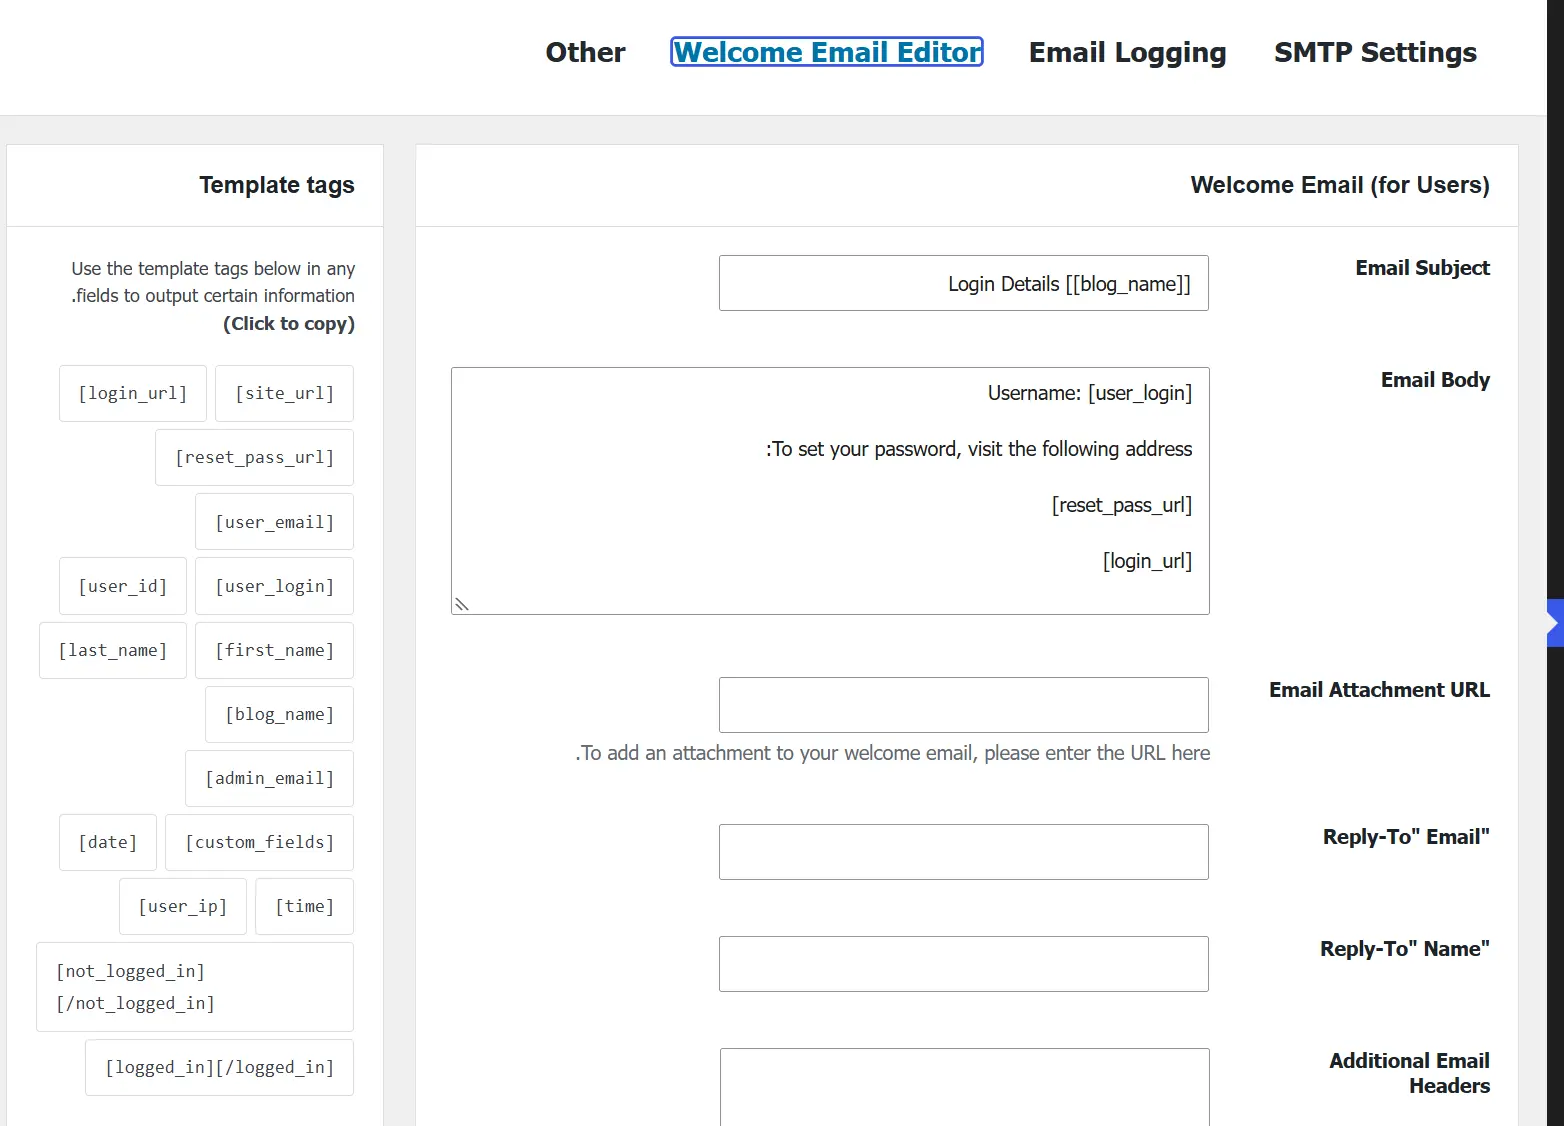Copy the [first_name] tag

click(275, 650)
